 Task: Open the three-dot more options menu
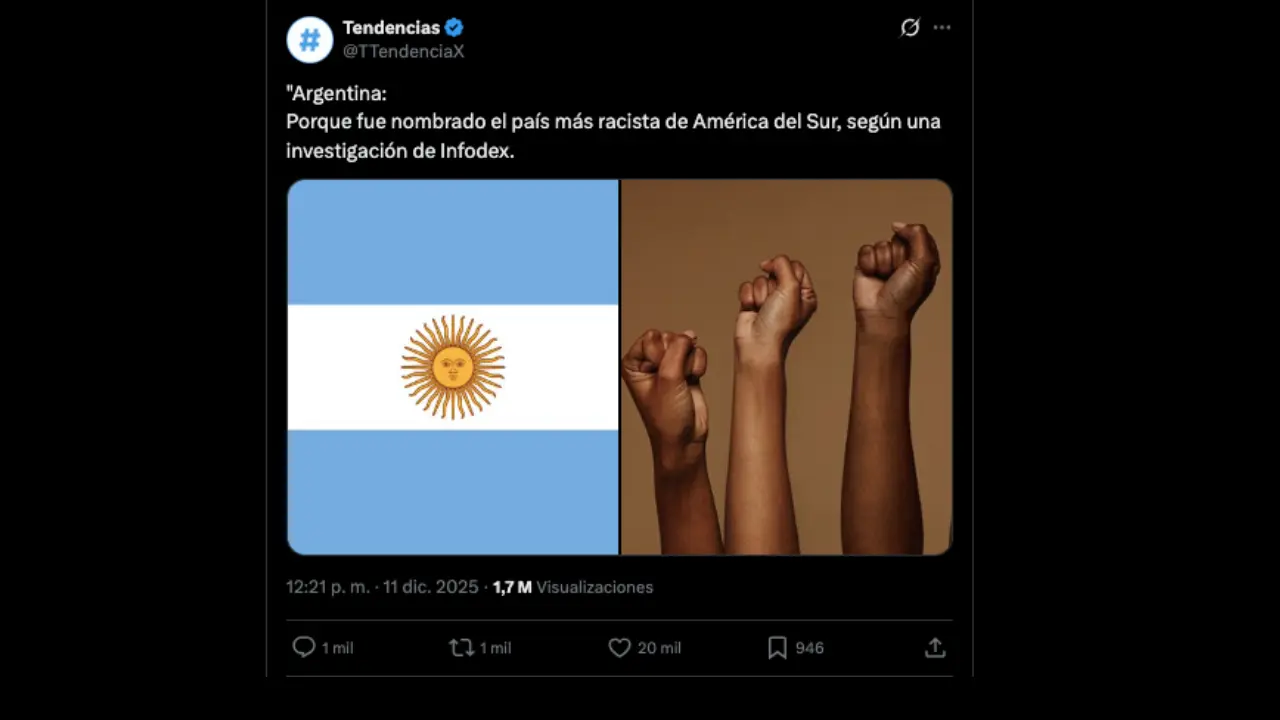(942, 28)
